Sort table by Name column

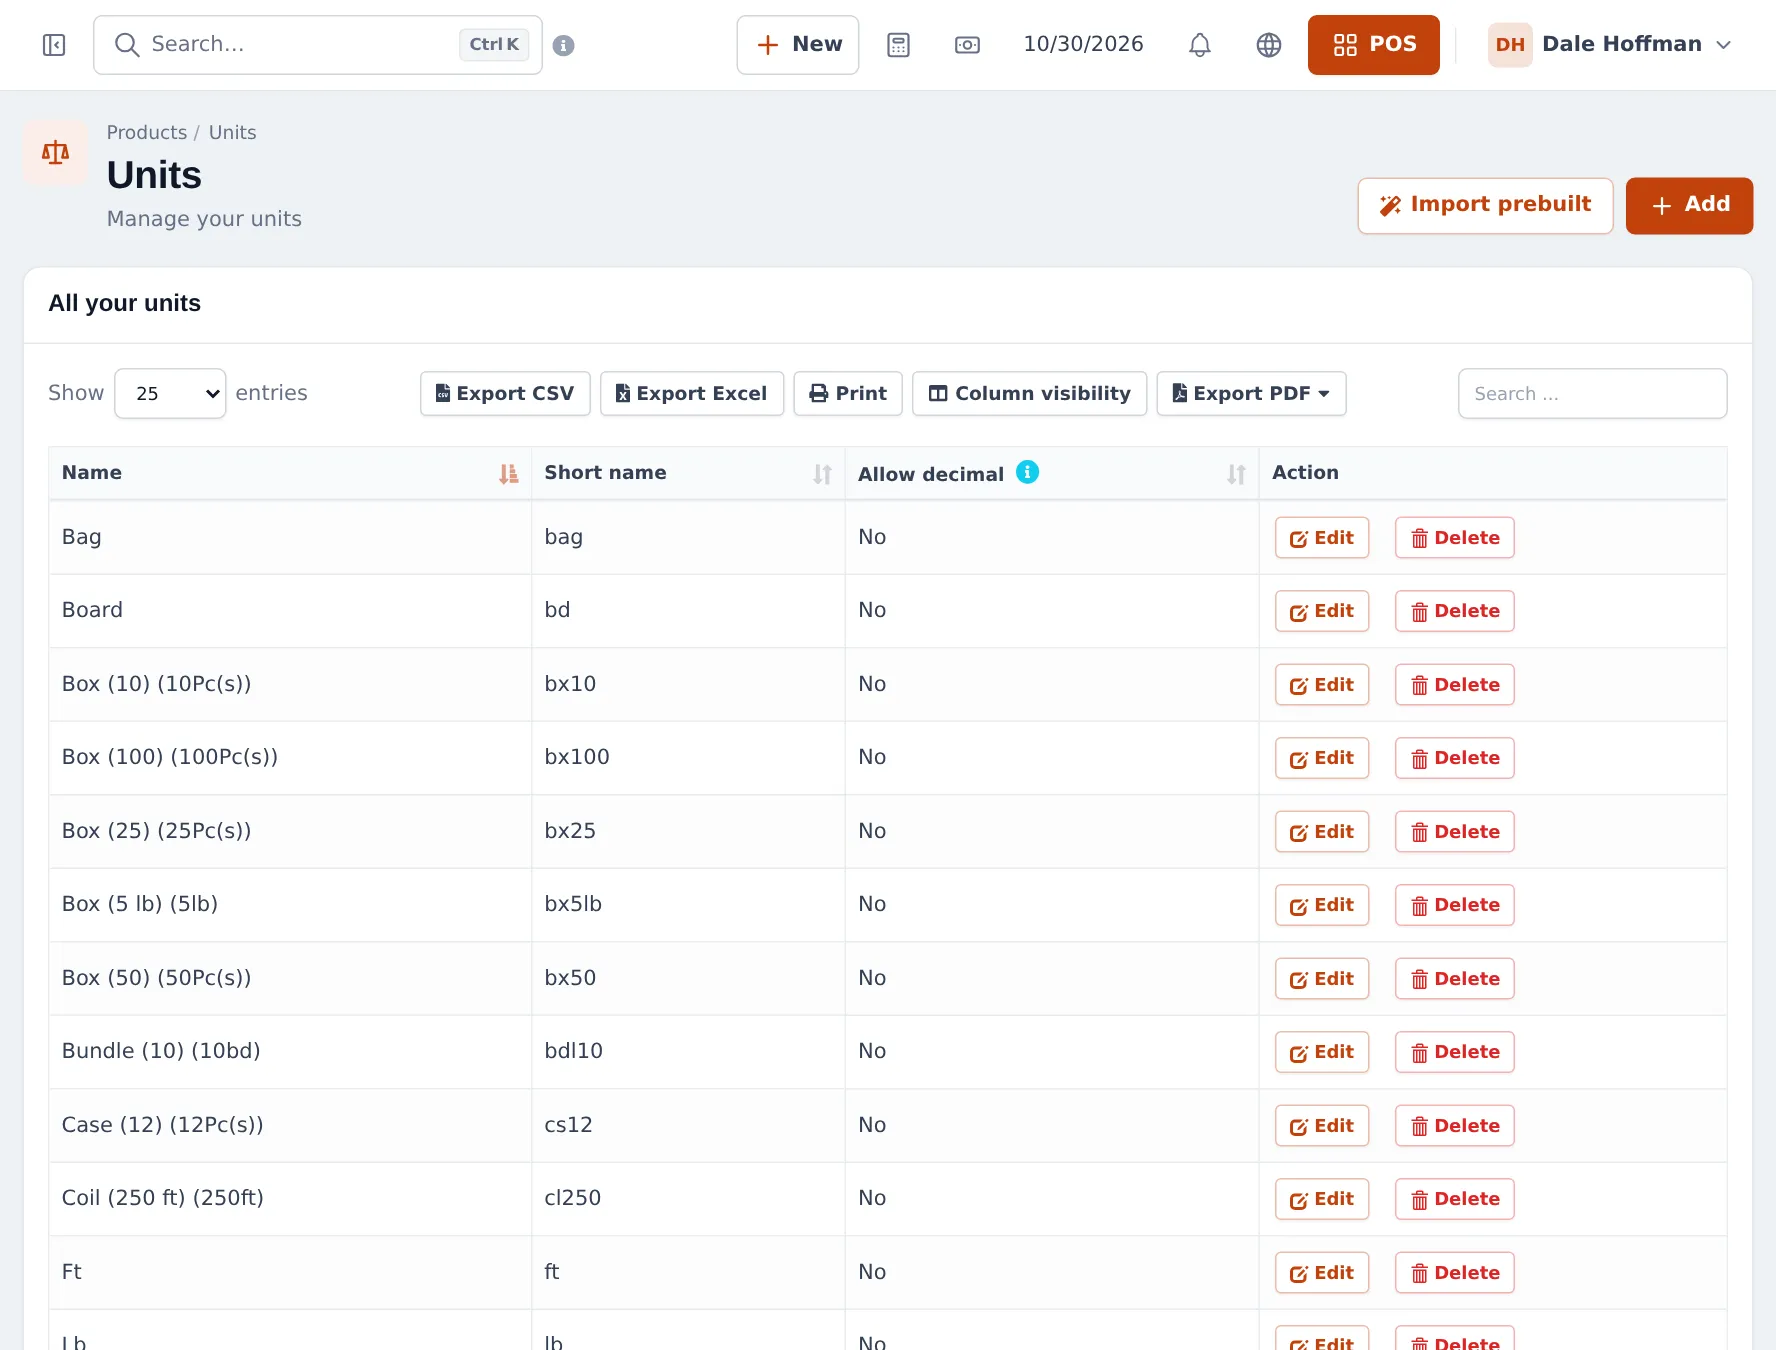click(x=509, y=473)
